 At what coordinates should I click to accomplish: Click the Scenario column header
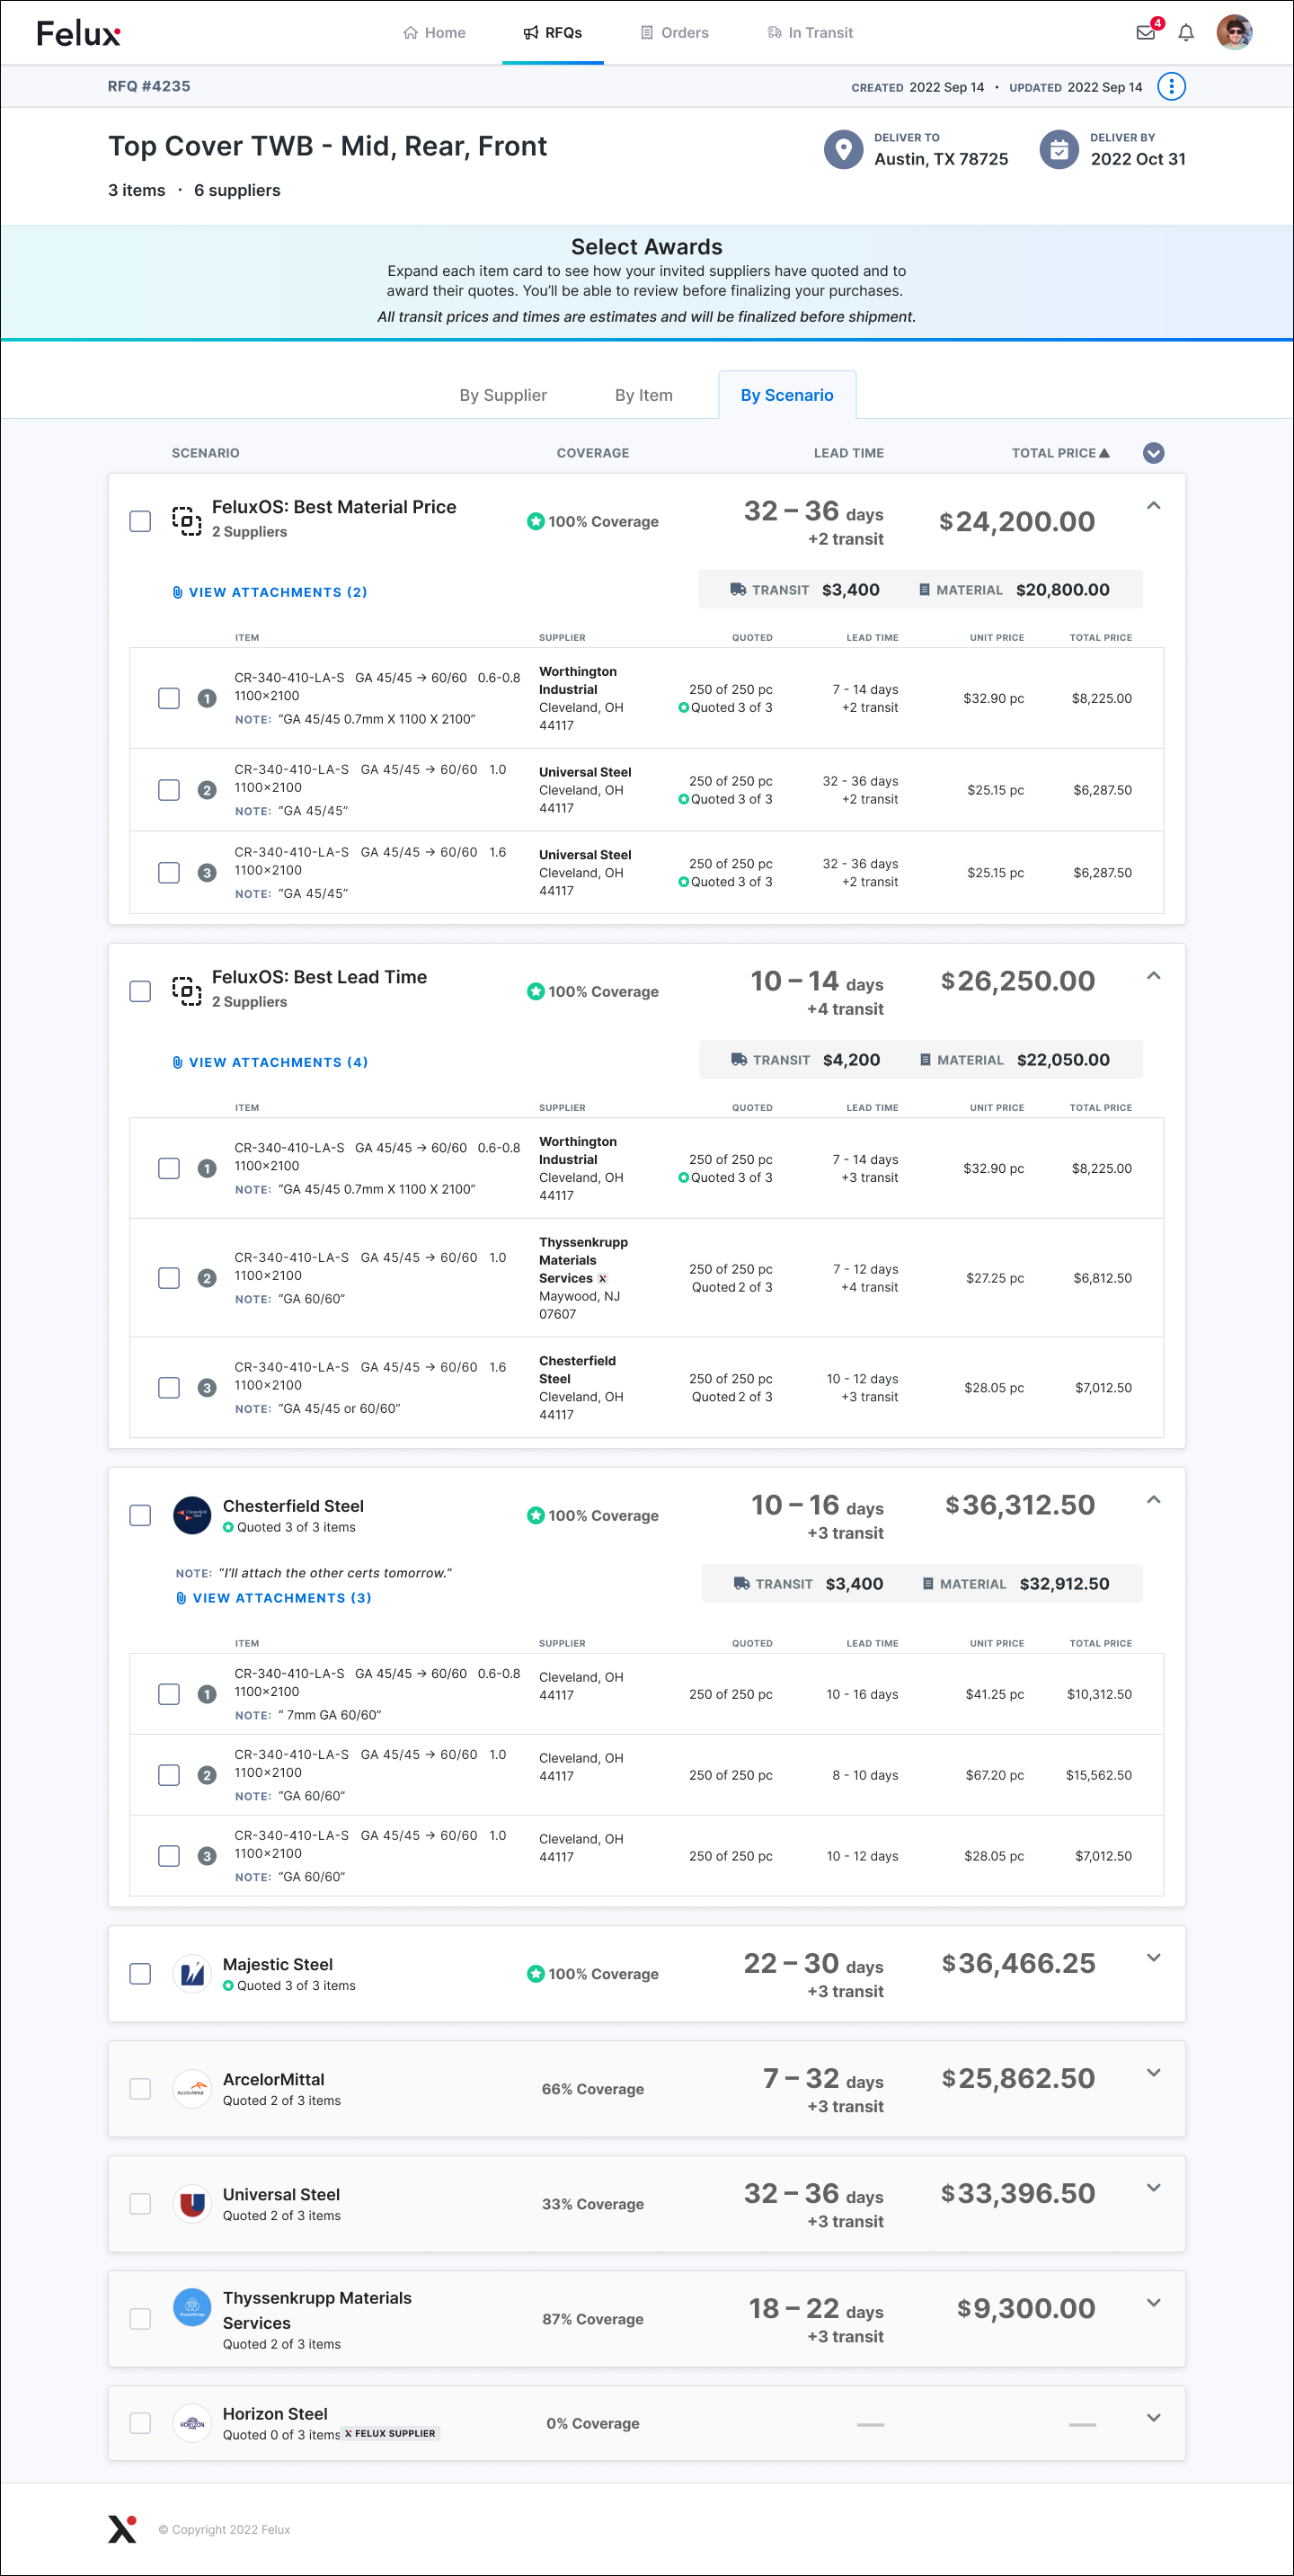pos(205,453)
